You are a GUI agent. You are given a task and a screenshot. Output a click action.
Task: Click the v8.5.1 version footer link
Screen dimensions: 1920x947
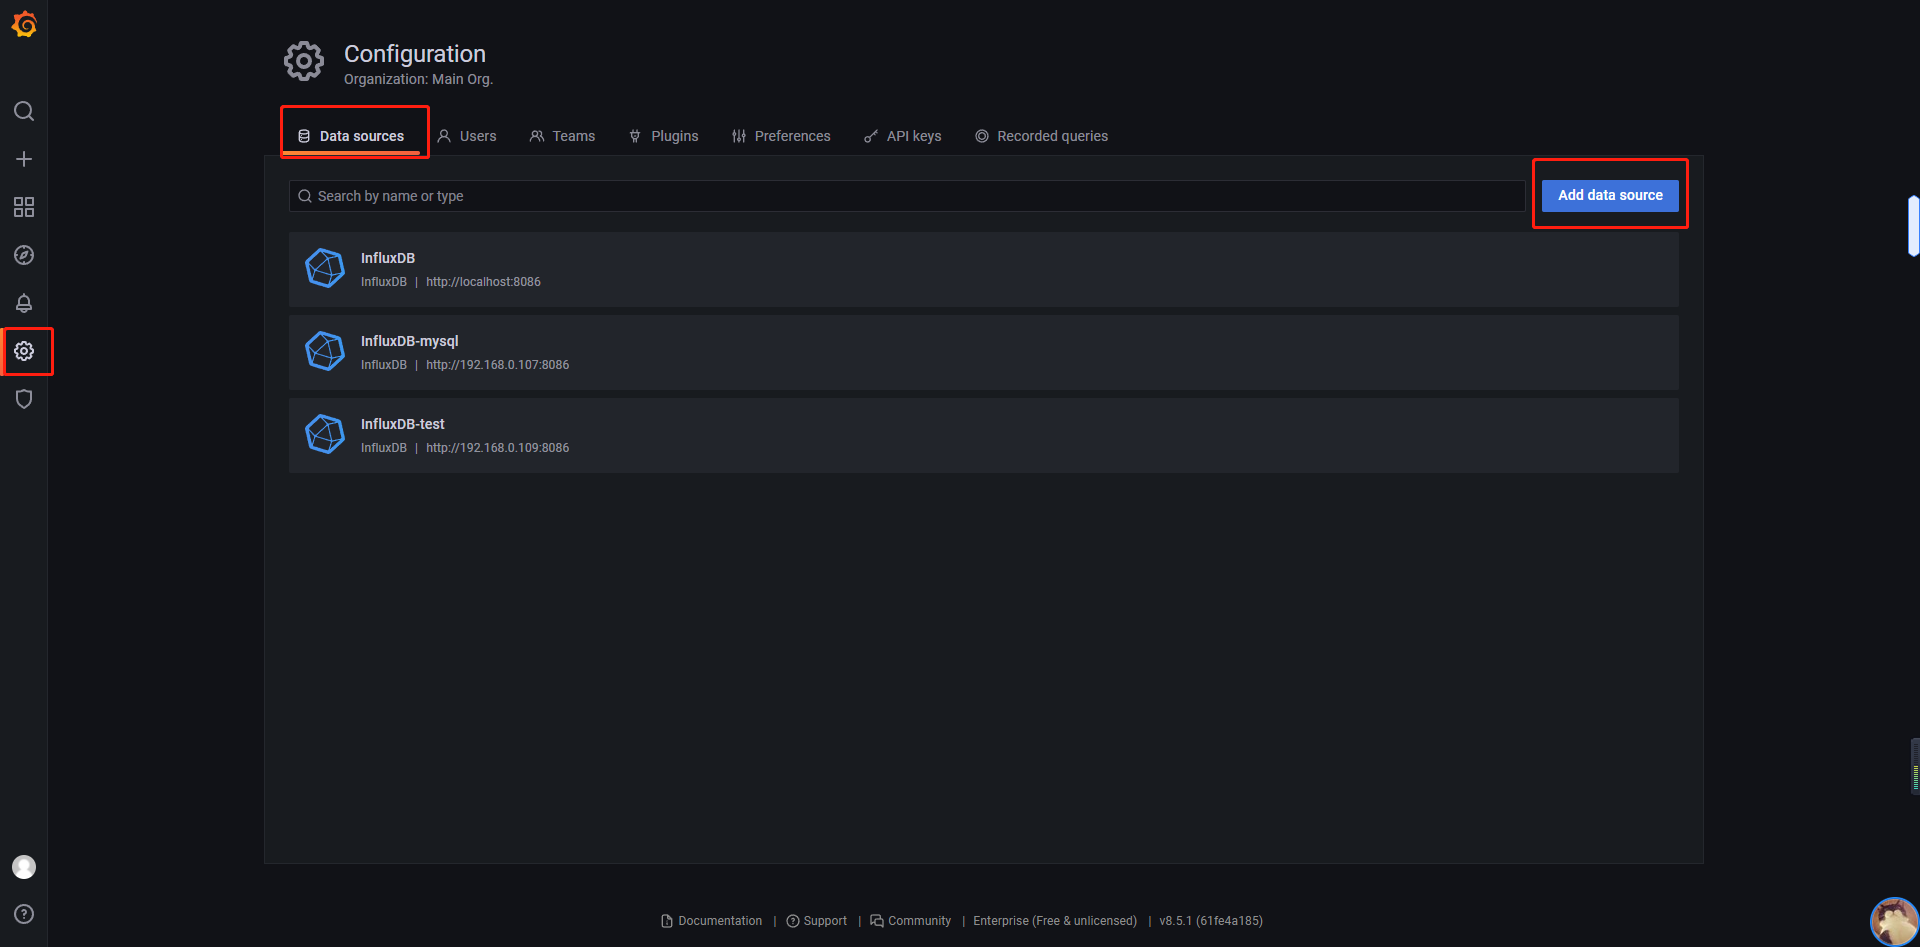(x=1211, y=921)
